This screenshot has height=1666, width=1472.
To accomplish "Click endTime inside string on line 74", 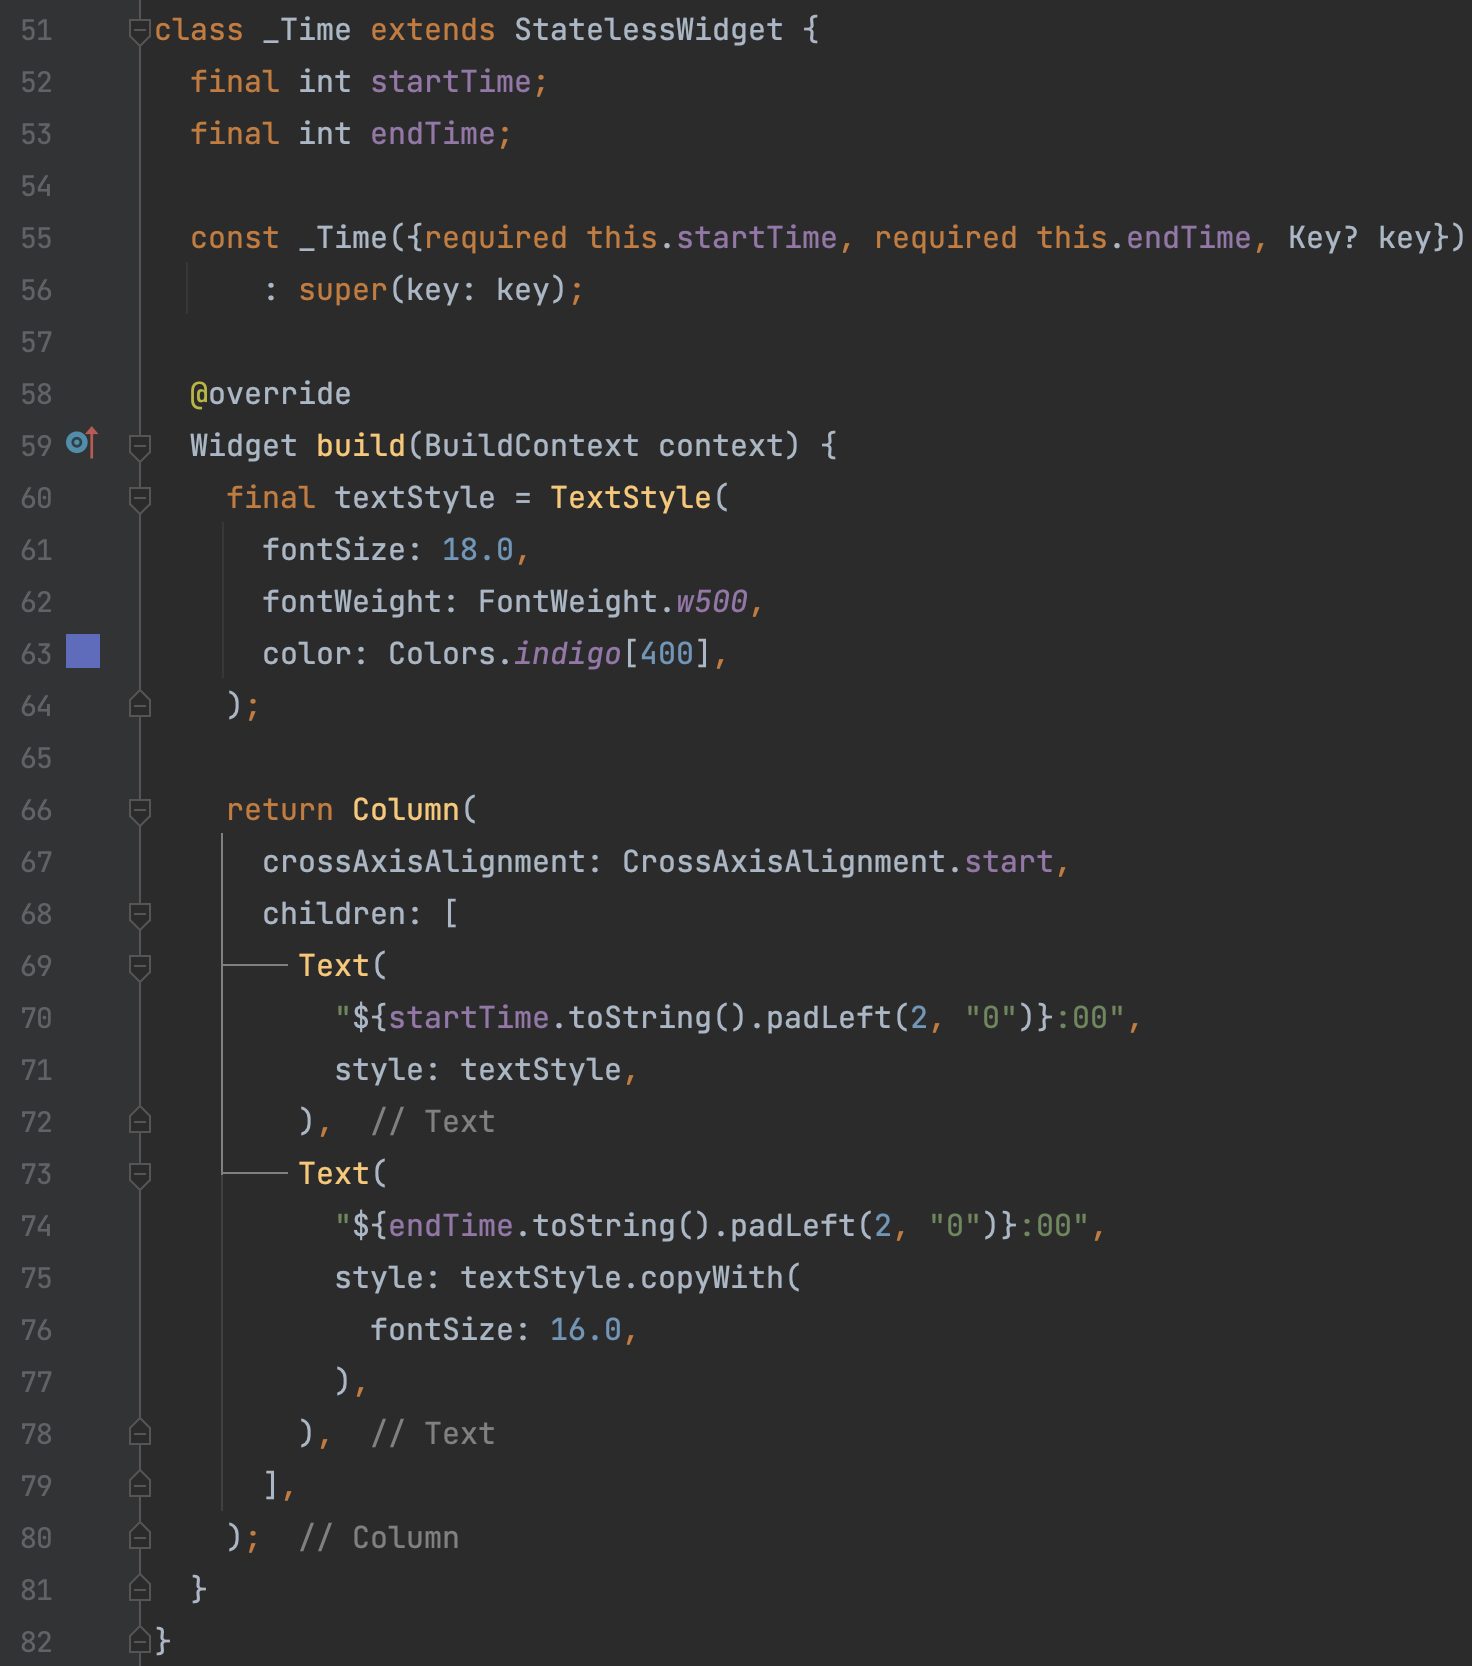I will [451, 1226].
